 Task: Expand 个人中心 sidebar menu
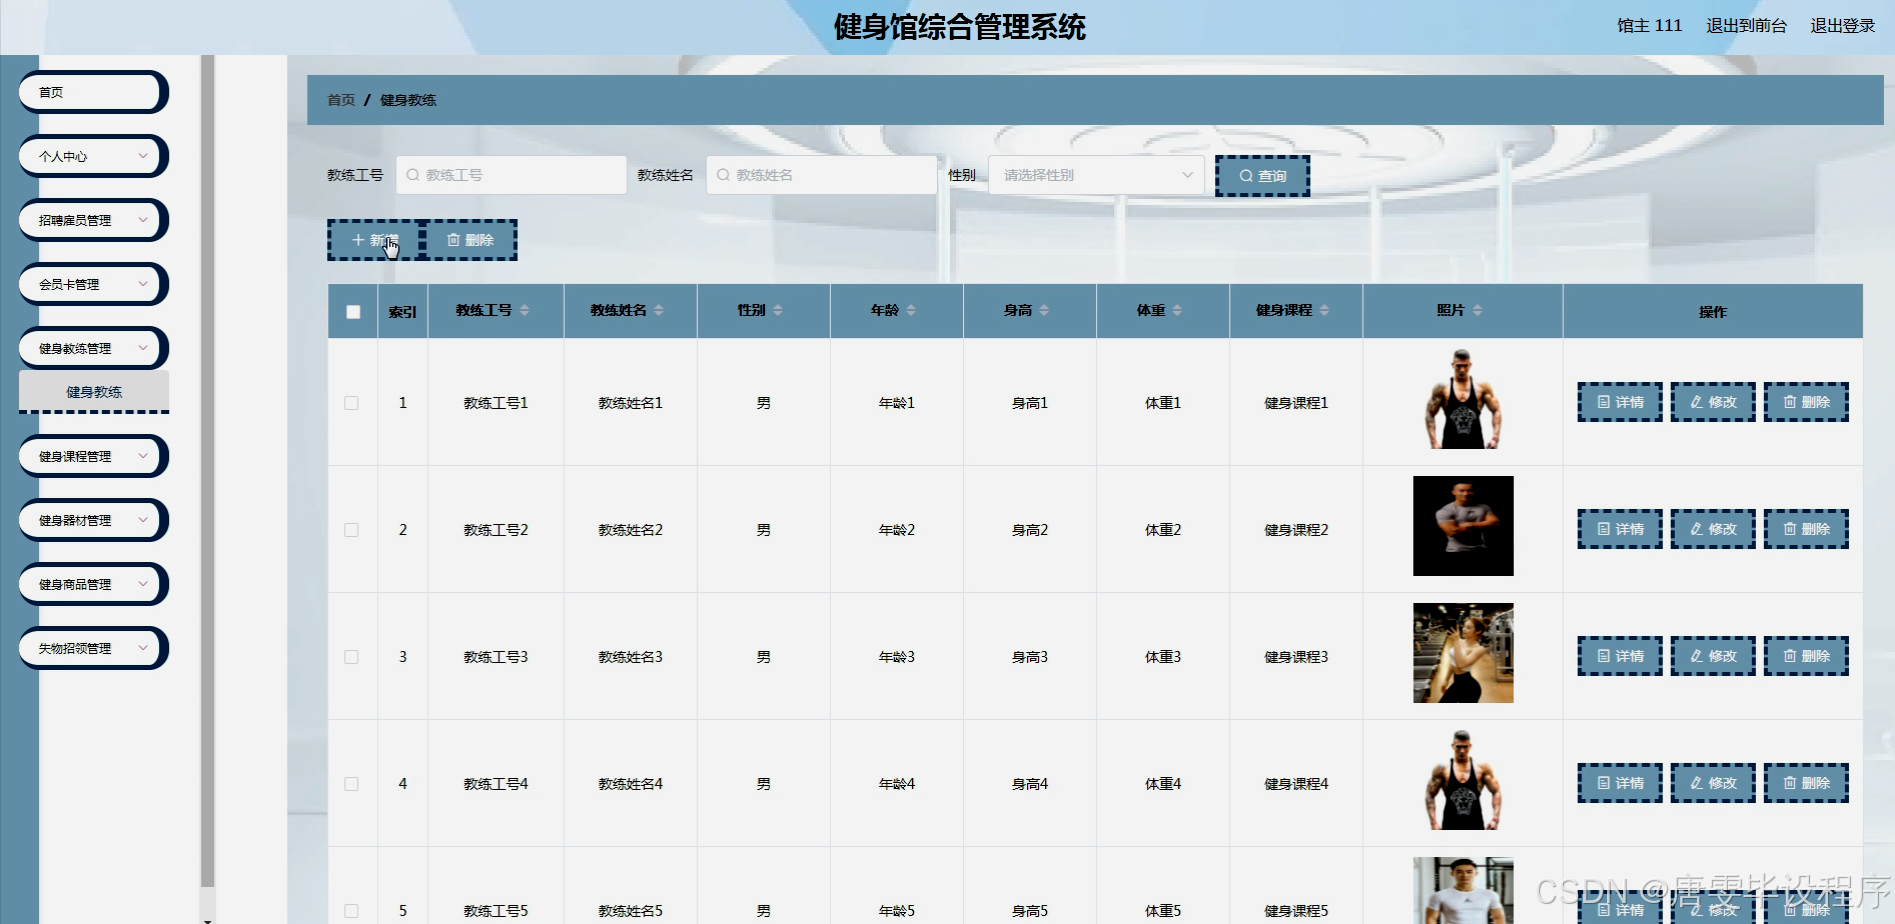pos(93,156)
